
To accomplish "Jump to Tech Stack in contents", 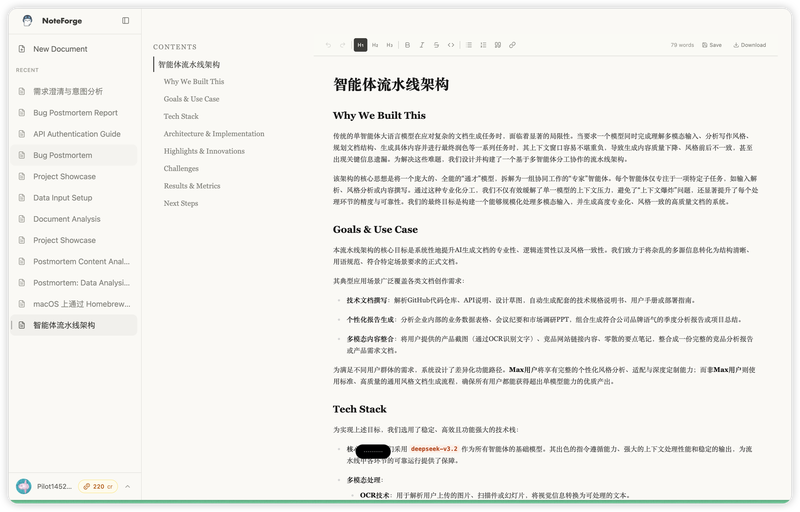I will 181,116.
